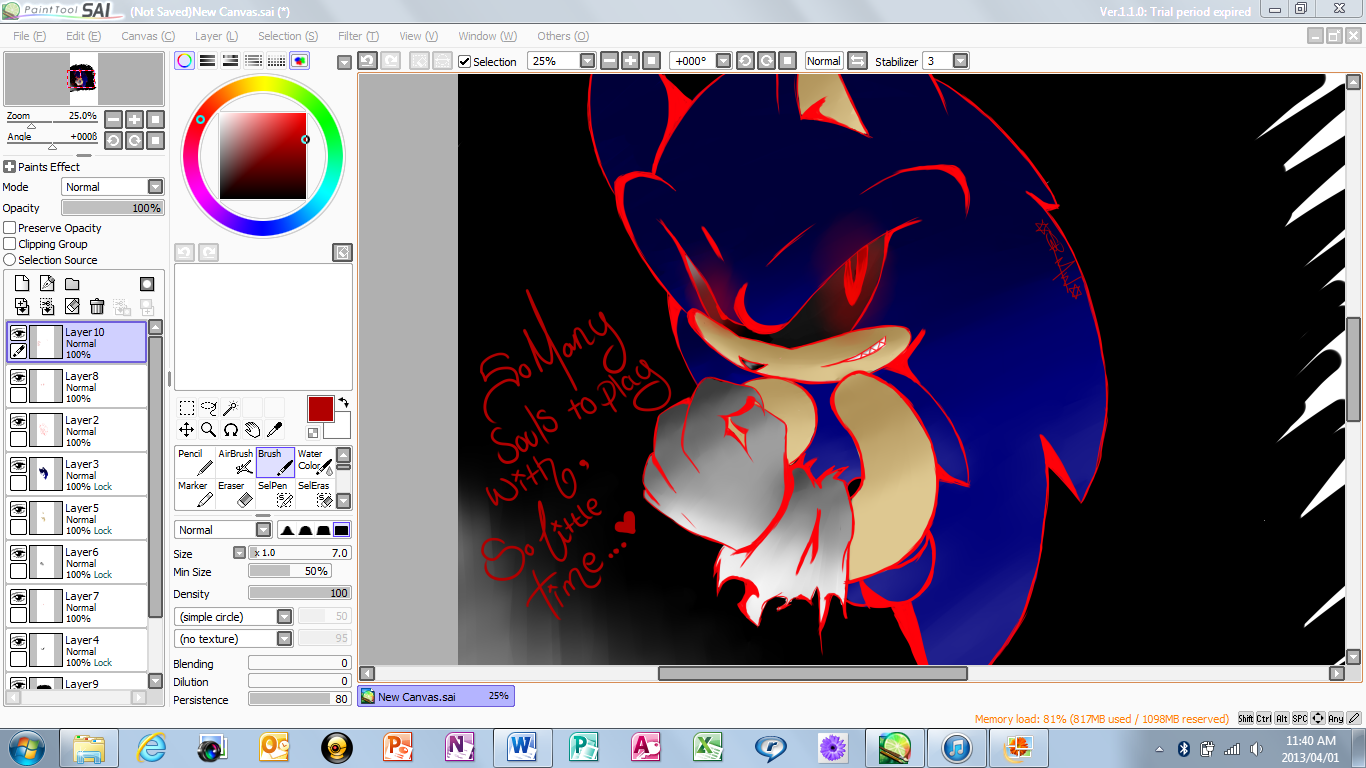The width and height of the screenshot is (1366, 768).
Task: Select the Pencil tool
Action: pos(194,461)
